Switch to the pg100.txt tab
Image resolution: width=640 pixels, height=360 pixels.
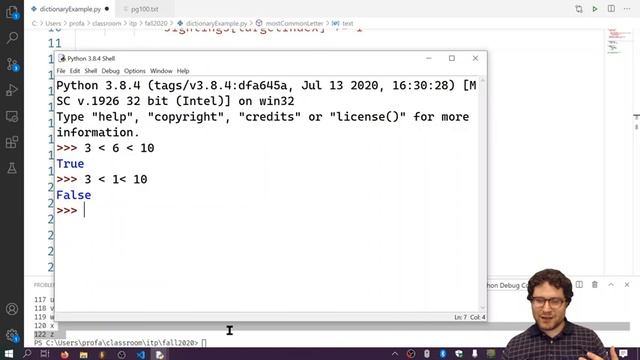click(x=144, y=9)
